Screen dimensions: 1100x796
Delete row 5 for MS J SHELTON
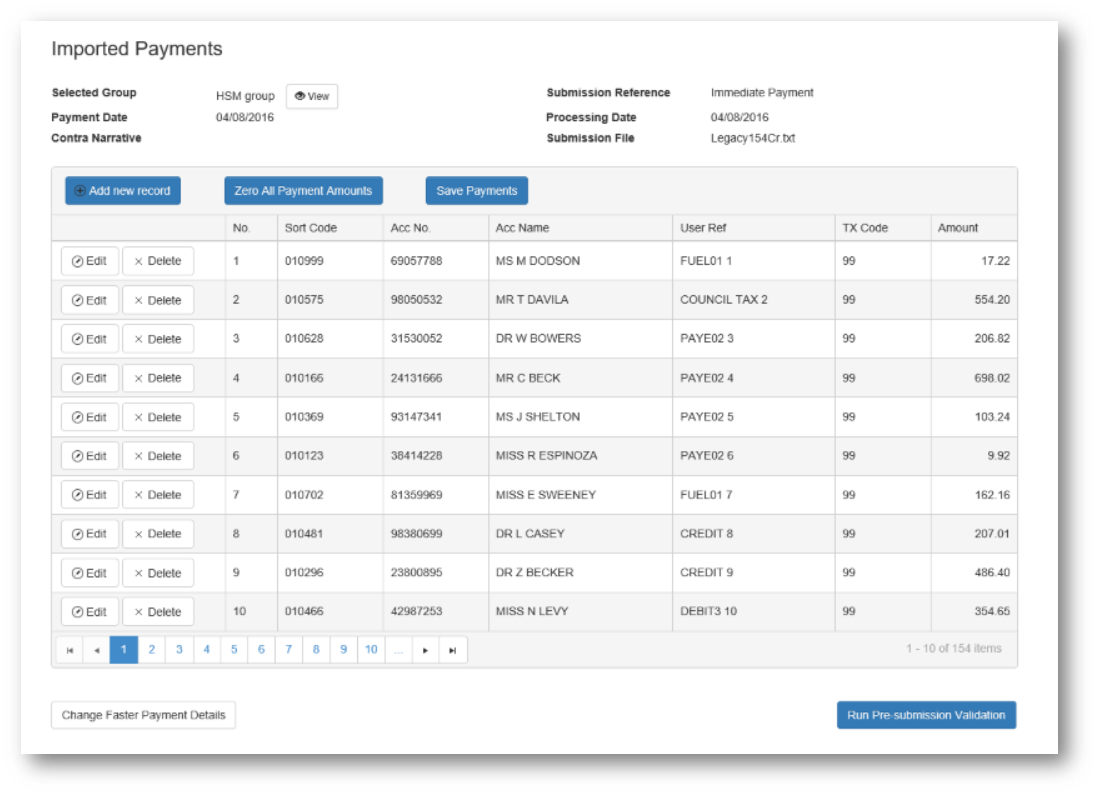coord(158,417)
